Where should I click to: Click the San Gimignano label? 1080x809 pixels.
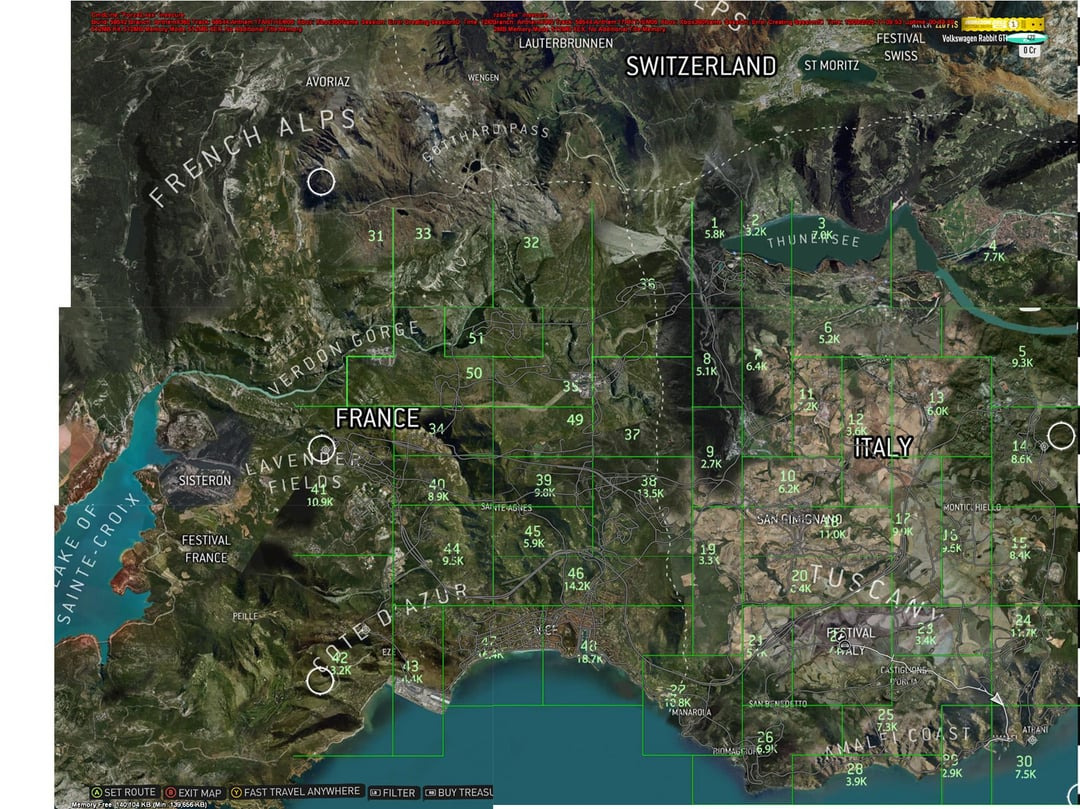tap(799, 519)
